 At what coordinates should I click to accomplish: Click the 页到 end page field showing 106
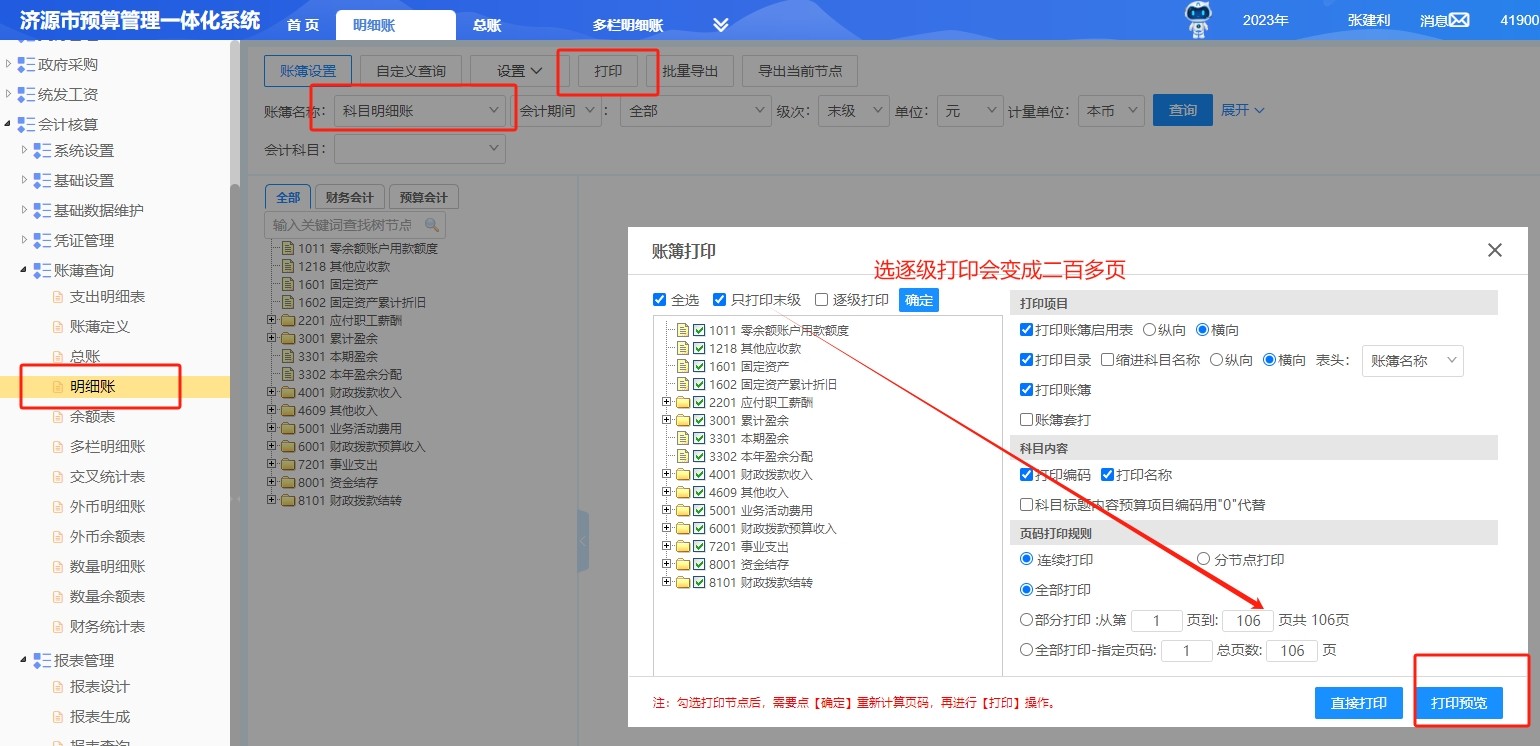[x=1248, y=620]
